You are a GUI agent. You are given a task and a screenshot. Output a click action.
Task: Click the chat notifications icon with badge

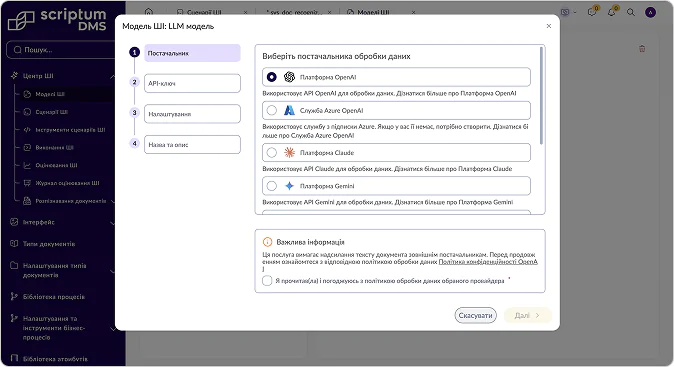click(592, 12)
